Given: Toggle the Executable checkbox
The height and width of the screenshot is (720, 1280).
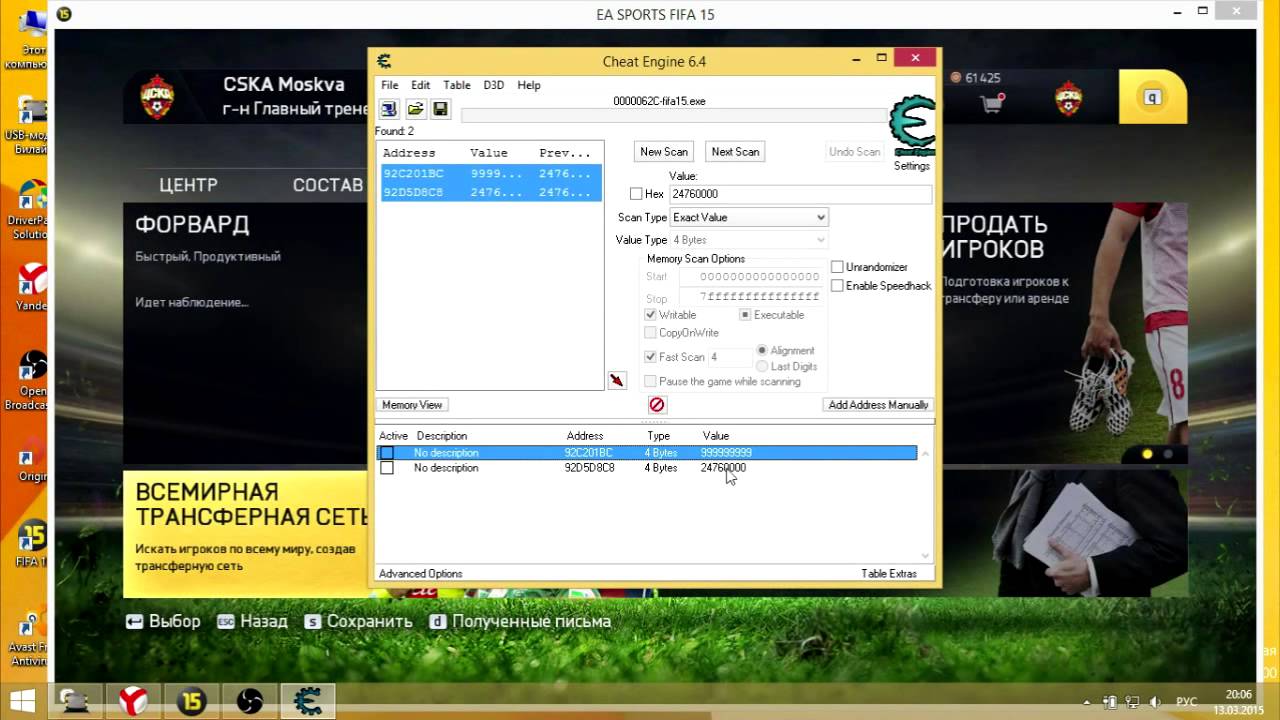Looking at the screenshot, I should coord(745,315).
